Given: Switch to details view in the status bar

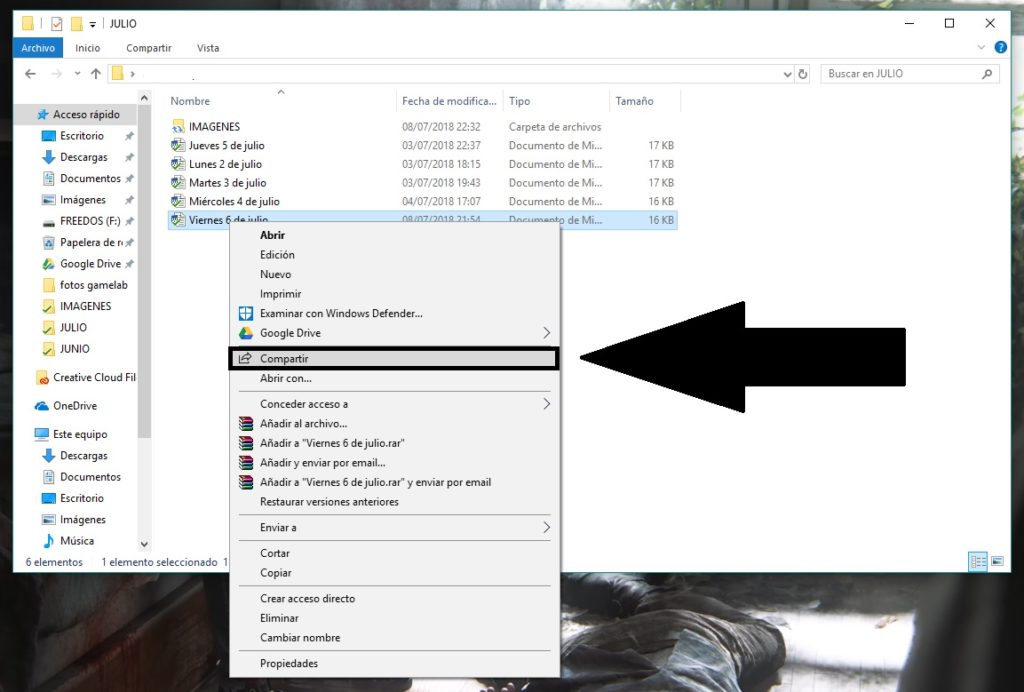Looking at the screenshot, I should [x=977, y=561].
